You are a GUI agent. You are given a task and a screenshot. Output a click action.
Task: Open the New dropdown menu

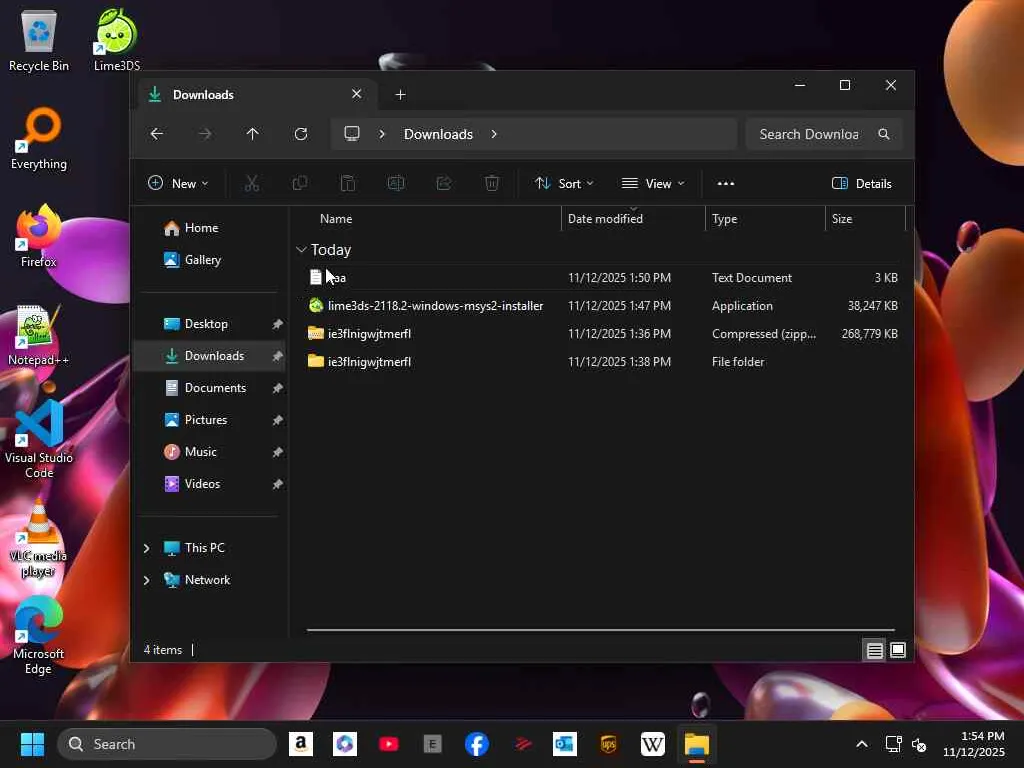tap(178, 184)
